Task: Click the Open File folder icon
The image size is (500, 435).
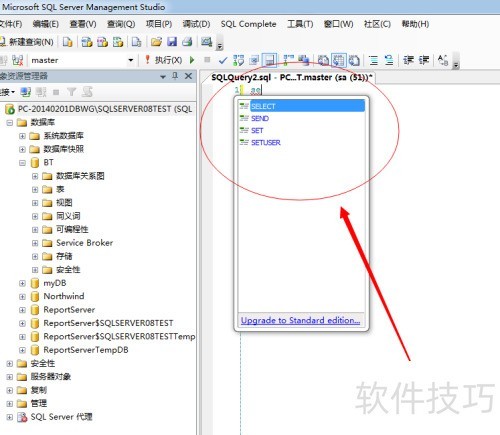Action: coord(156,42)
